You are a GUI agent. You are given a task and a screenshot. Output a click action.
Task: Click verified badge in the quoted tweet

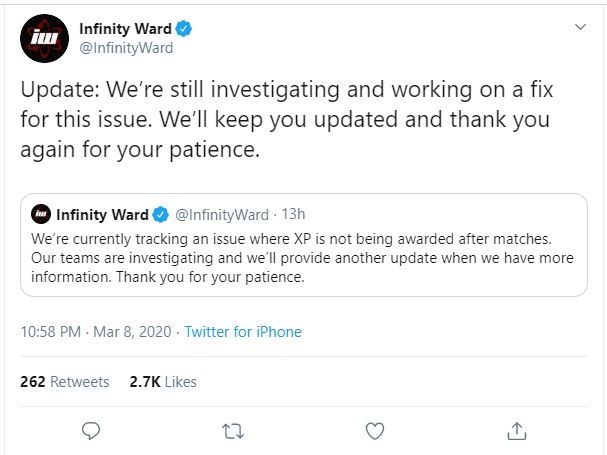coord(161,215)
